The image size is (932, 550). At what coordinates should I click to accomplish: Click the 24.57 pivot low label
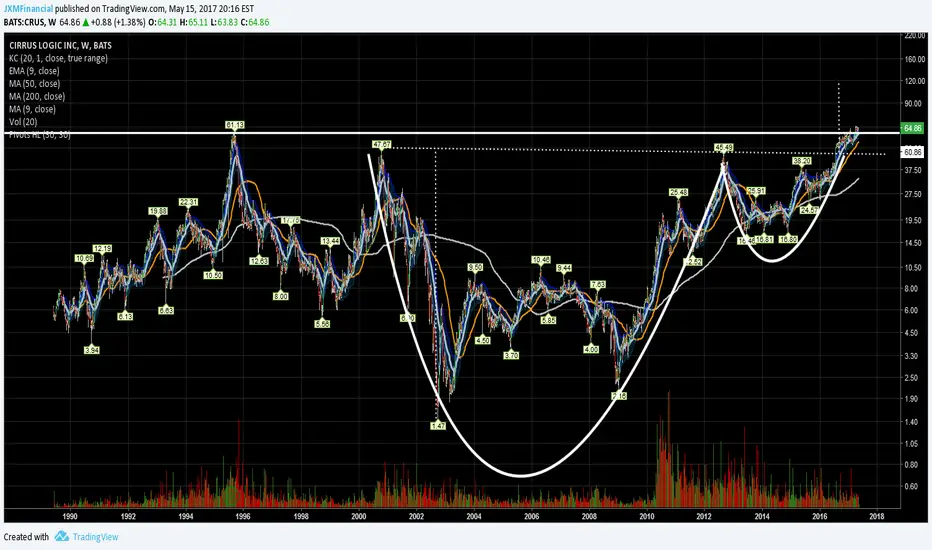point(809,210)
